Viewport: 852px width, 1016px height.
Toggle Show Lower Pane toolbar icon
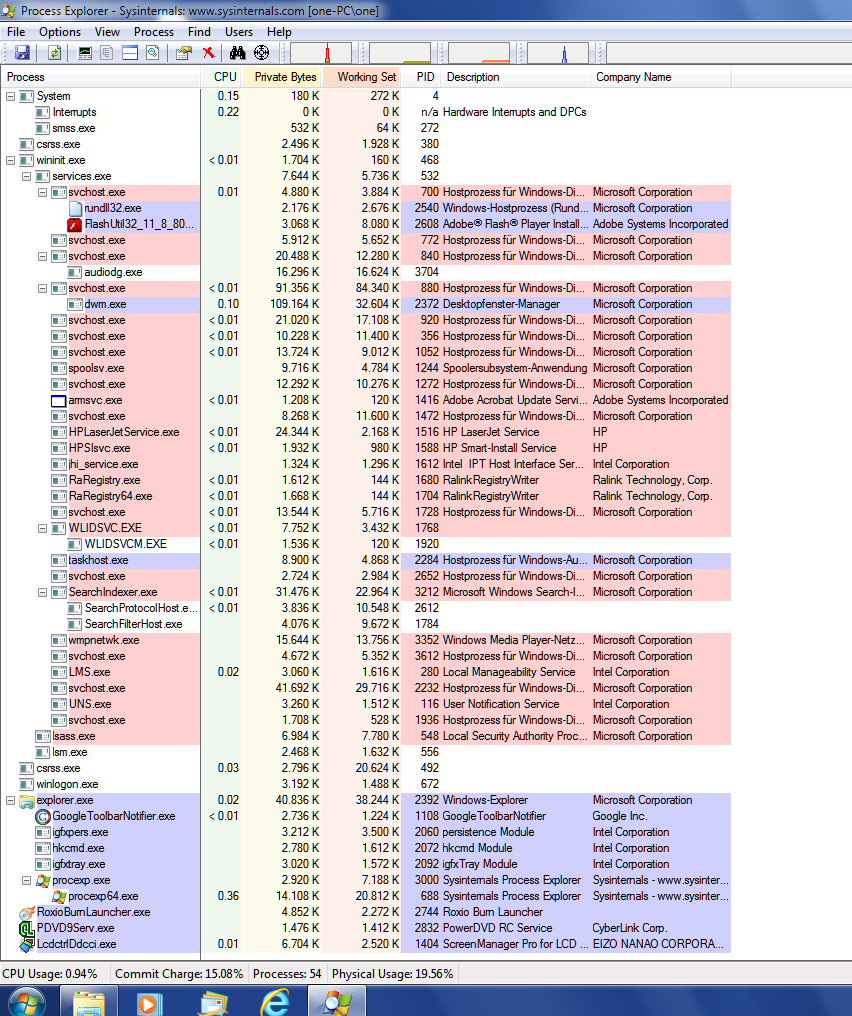pyautogui.click(x=130, y=53)
